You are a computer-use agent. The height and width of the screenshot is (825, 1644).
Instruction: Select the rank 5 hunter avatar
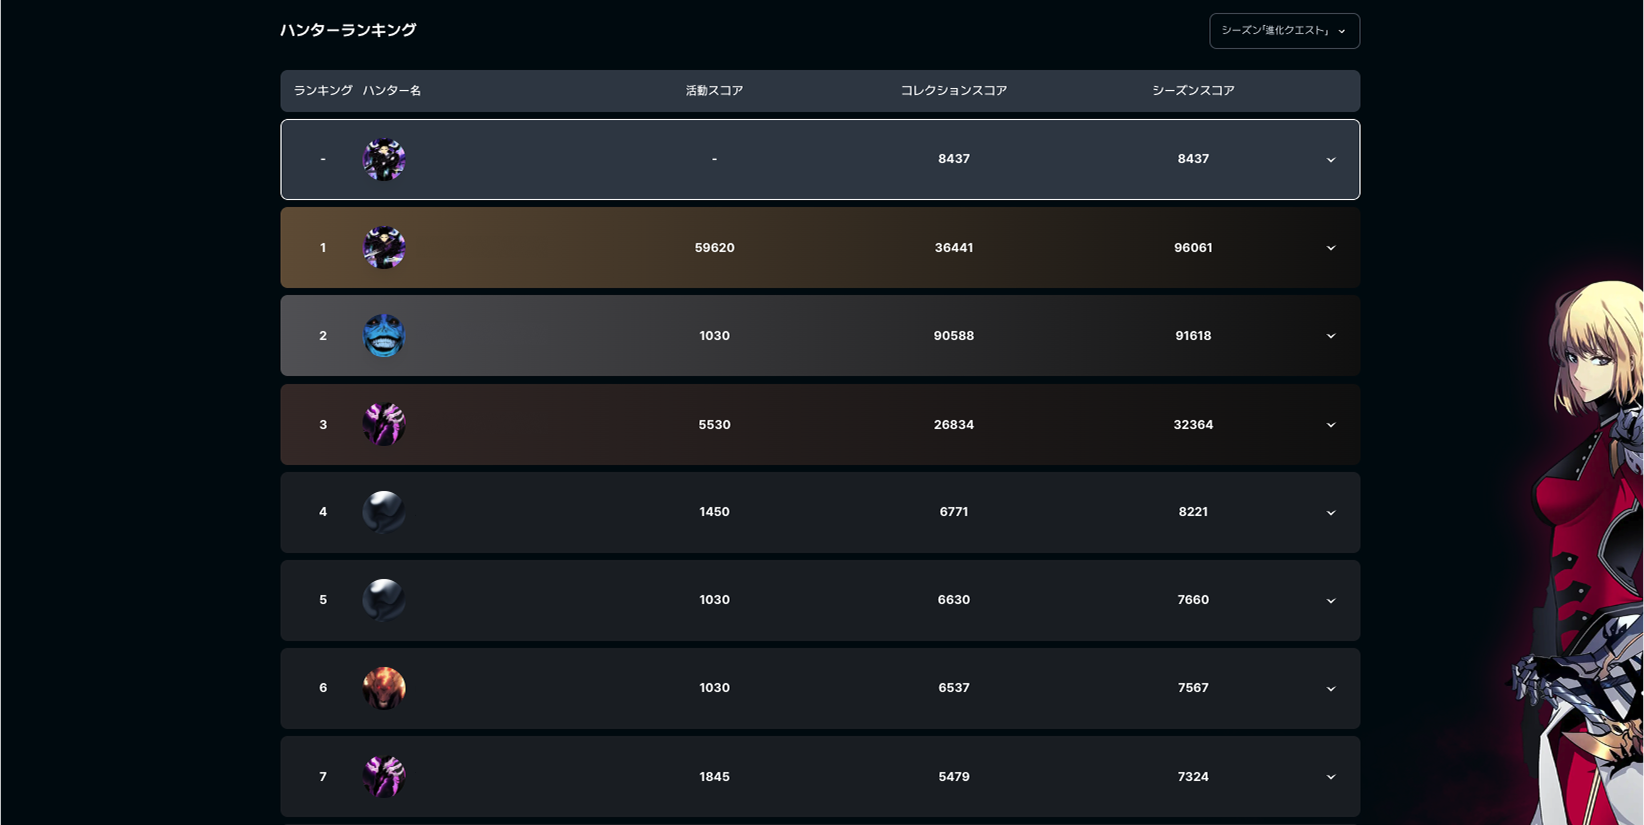(x=384, y=600)
